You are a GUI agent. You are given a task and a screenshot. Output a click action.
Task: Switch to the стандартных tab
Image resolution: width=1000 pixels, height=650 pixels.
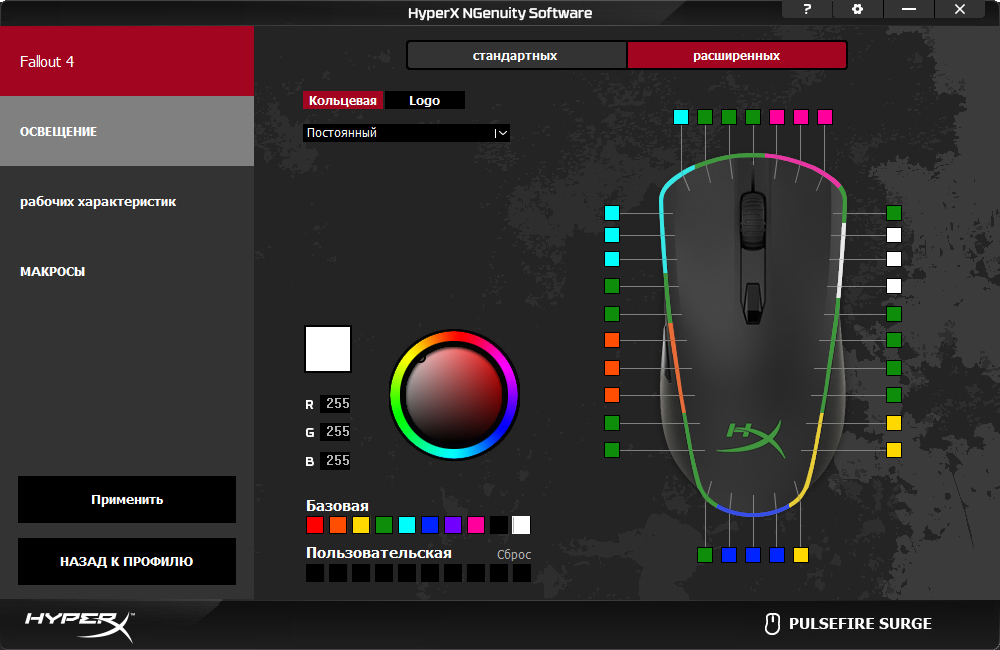click(517, 55)
